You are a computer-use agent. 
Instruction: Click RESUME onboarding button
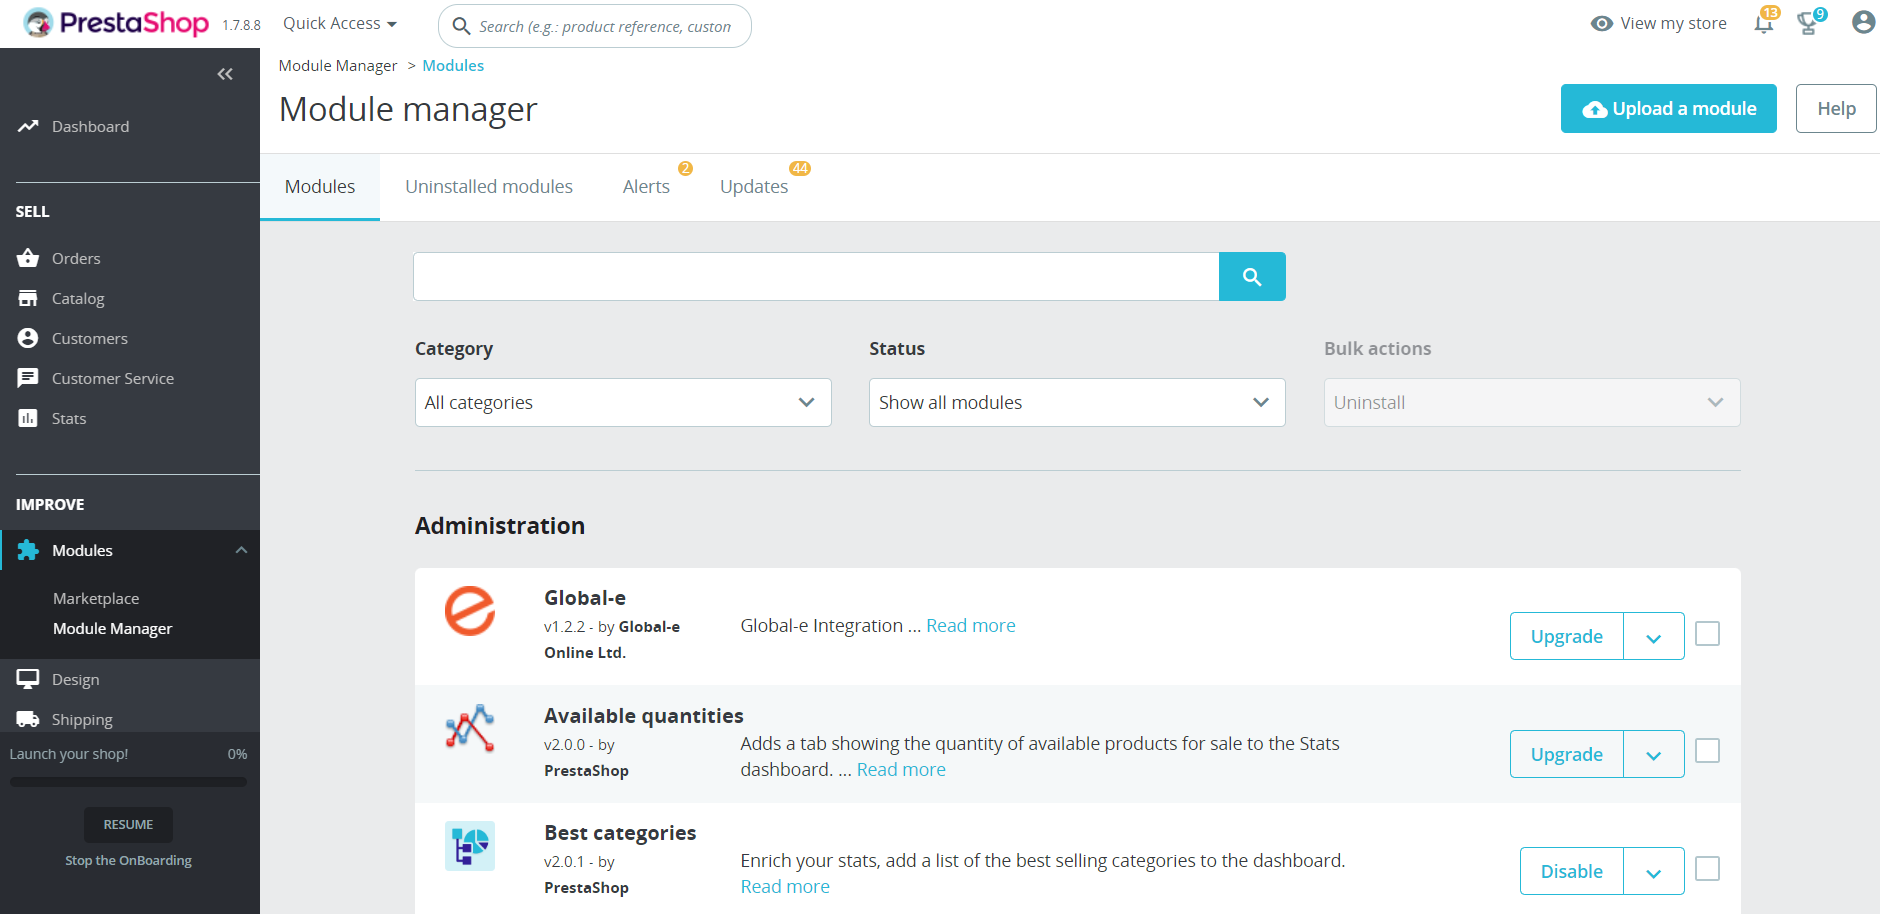[128, 825]
